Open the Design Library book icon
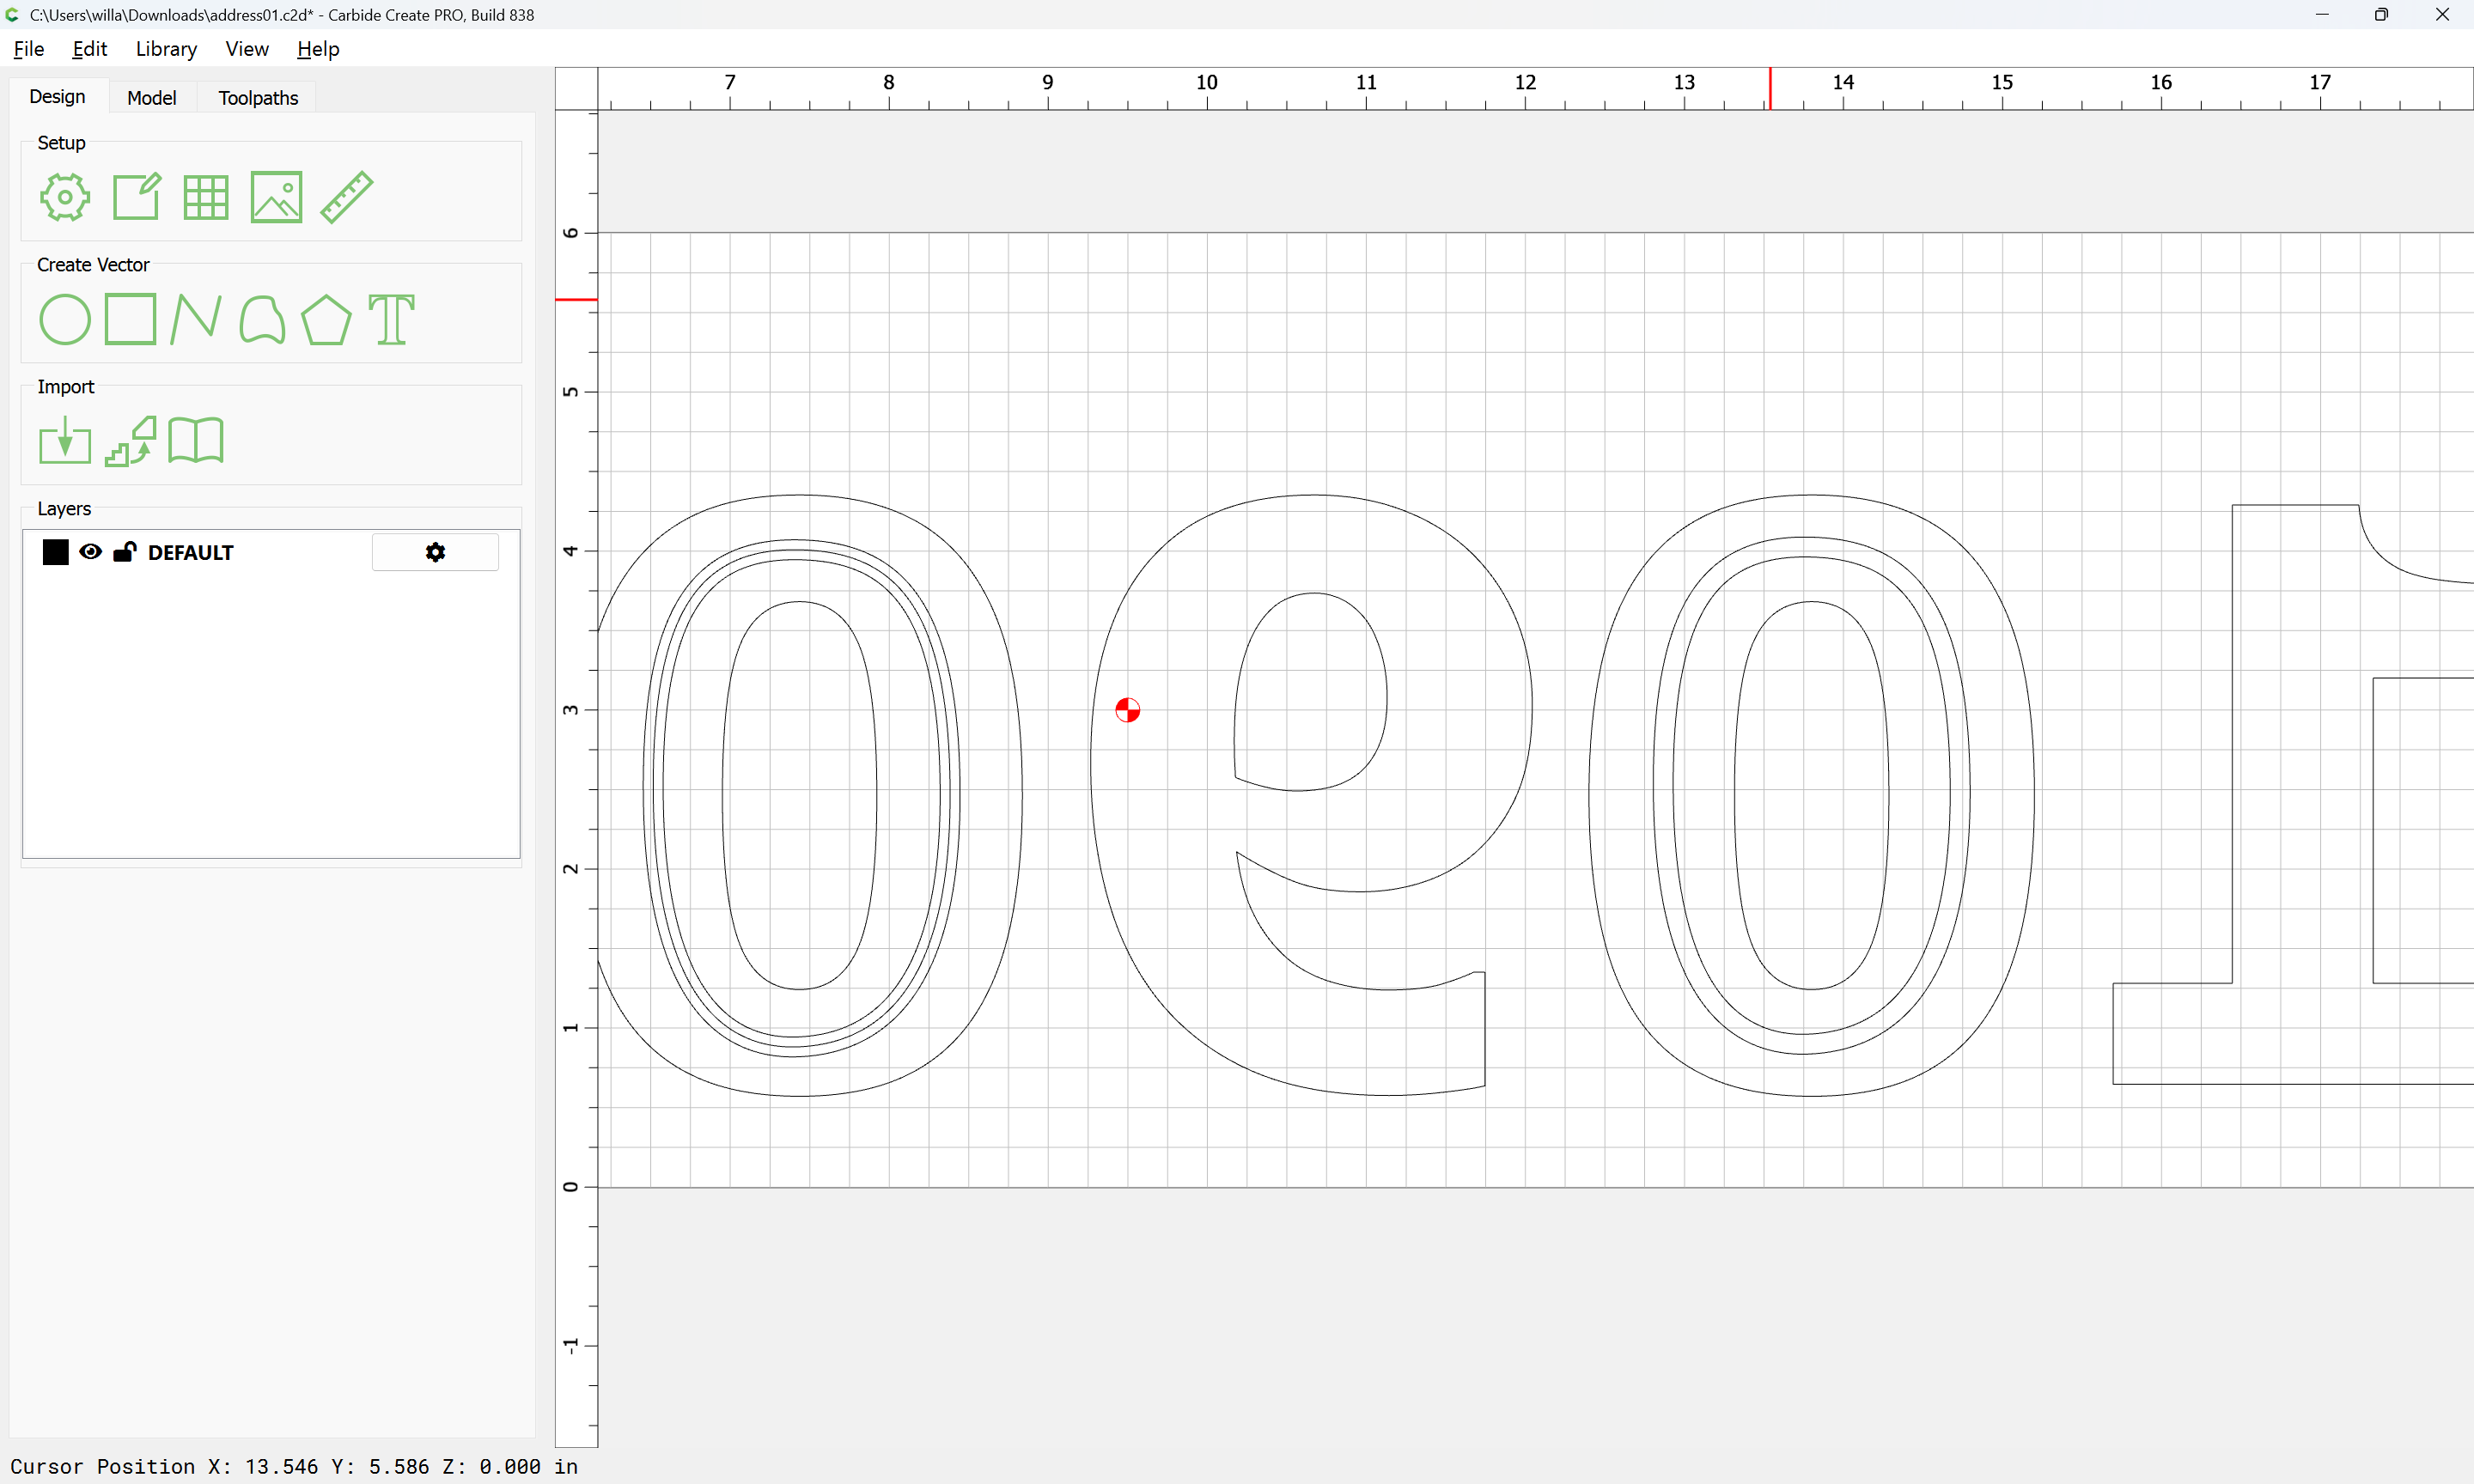Image resolution: width=2474 pixels, height=1484 pixels. point(196,441)
